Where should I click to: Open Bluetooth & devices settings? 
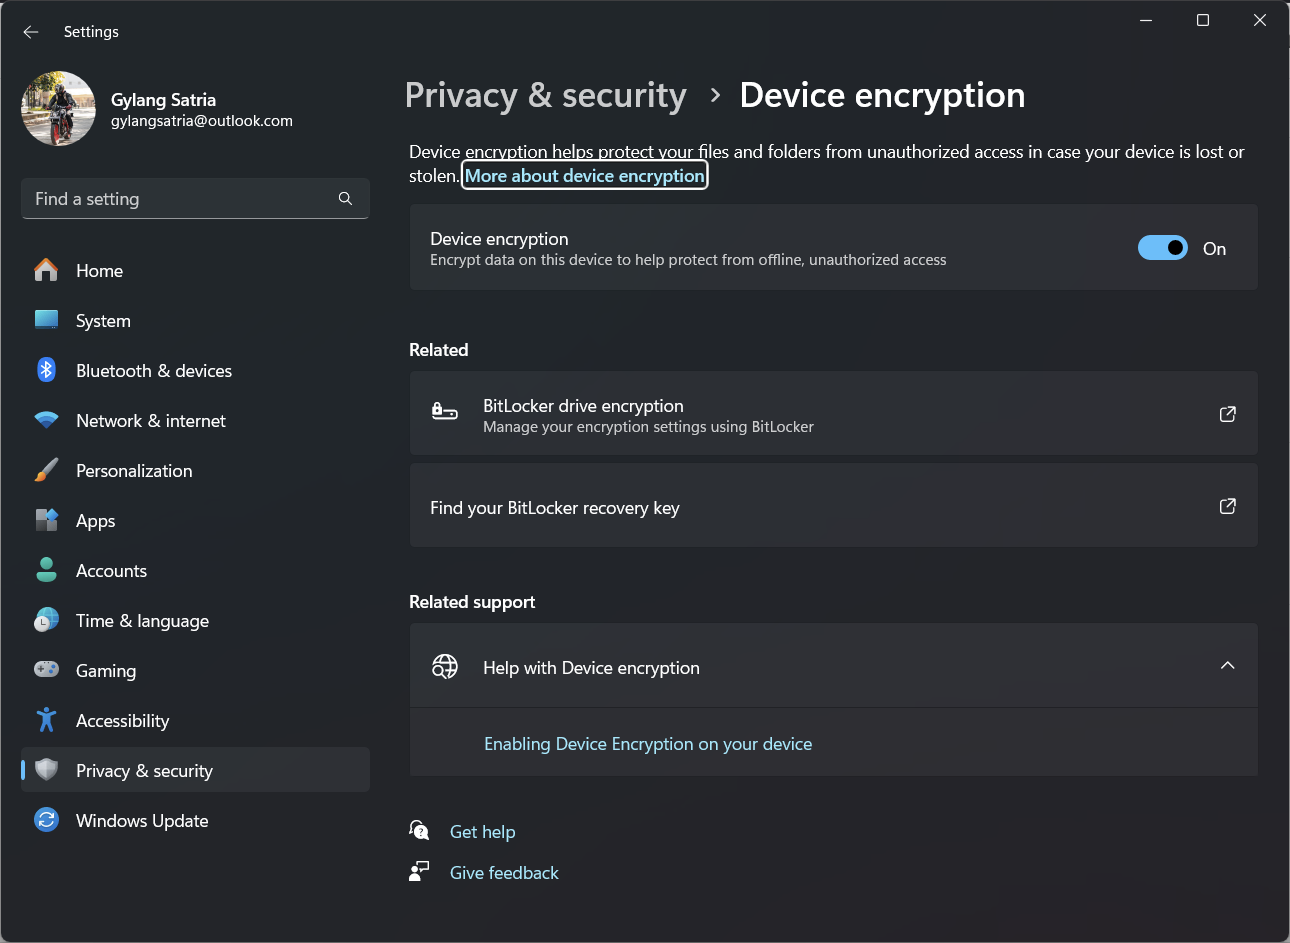(x=195, y=370)
